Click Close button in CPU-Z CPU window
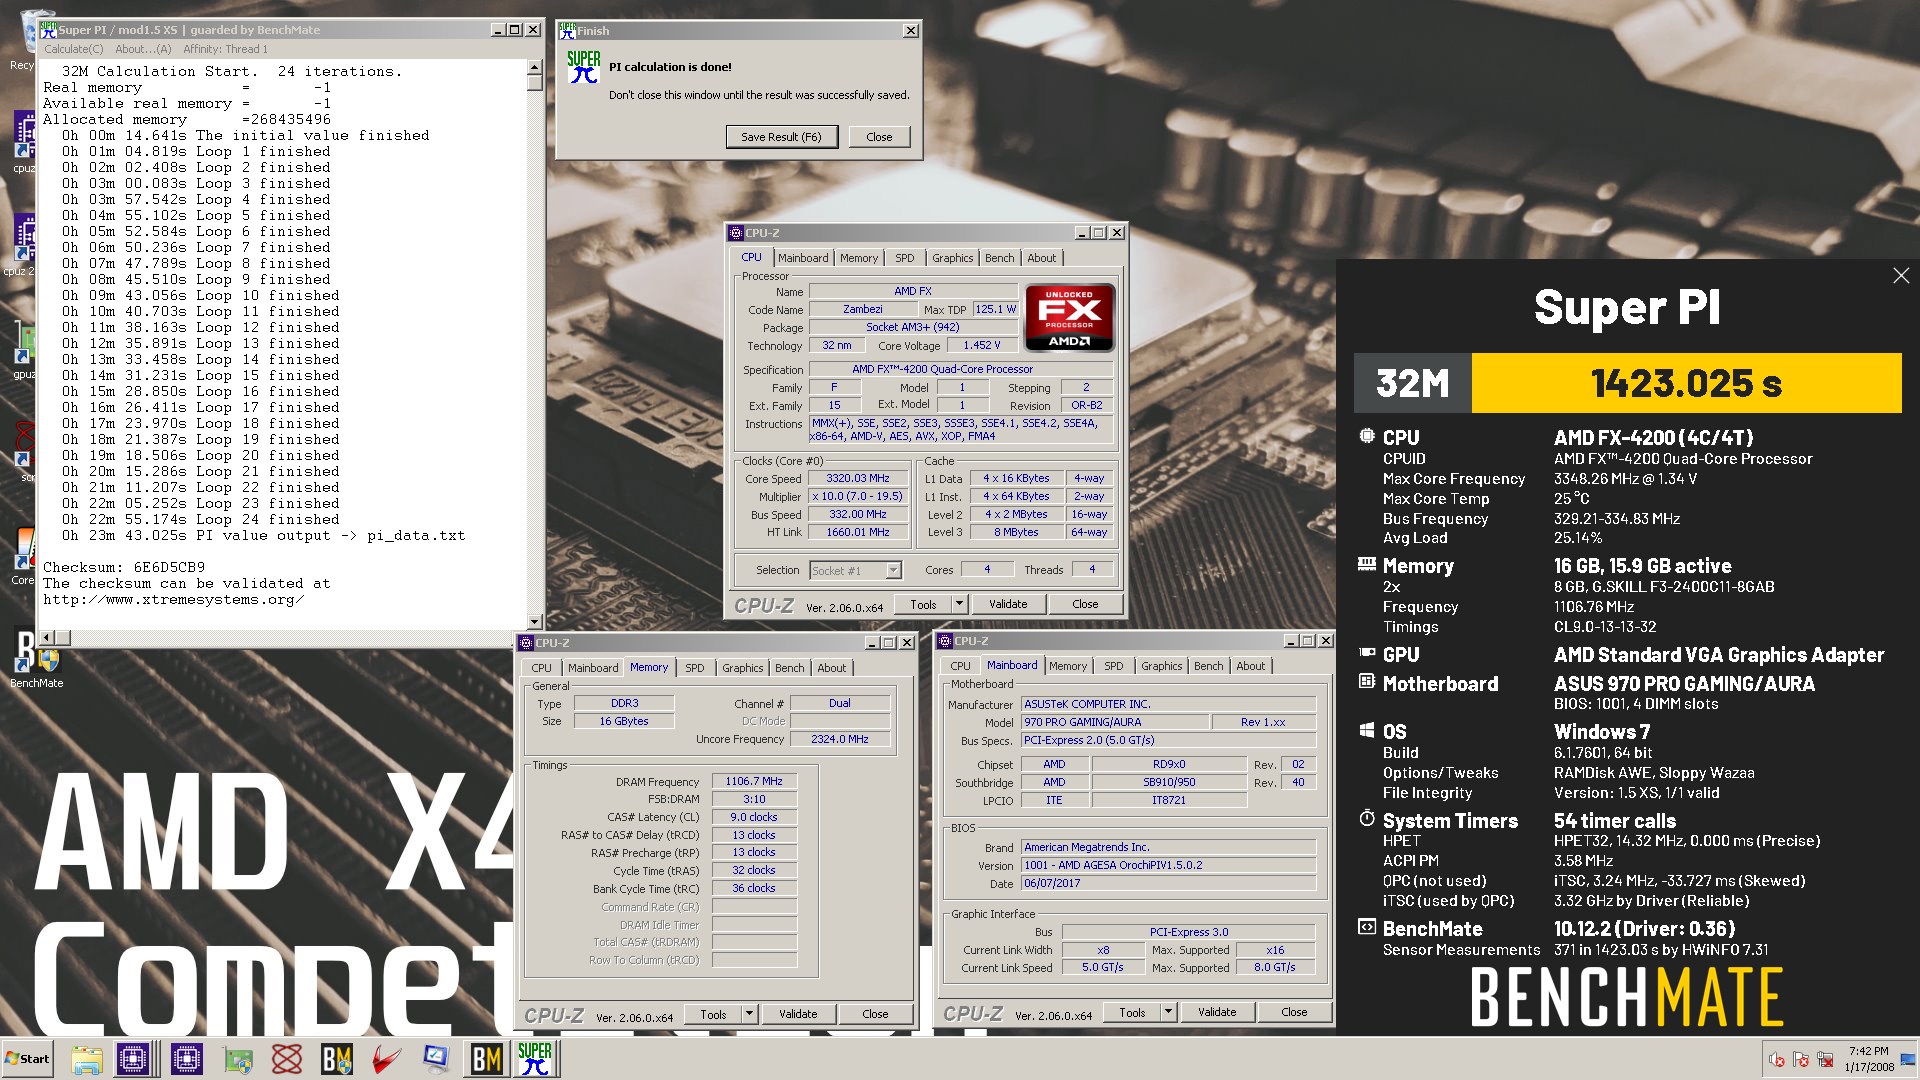 tap(1085, 604)
